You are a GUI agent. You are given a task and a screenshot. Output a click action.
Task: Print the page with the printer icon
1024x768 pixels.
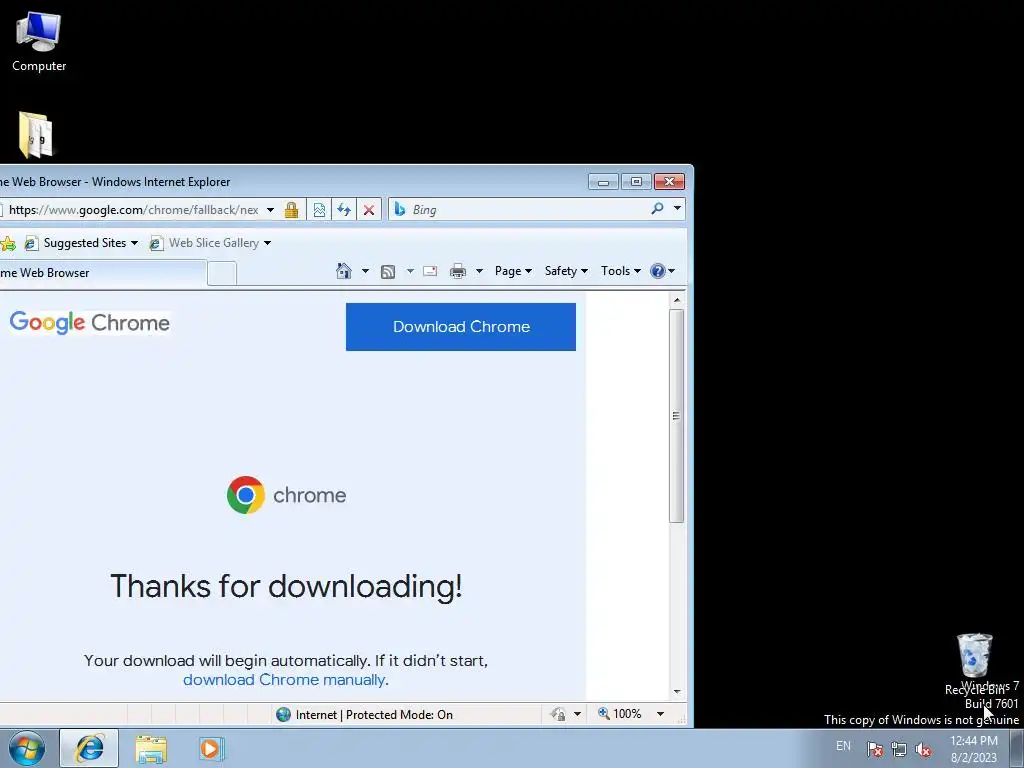click(458, 271)
